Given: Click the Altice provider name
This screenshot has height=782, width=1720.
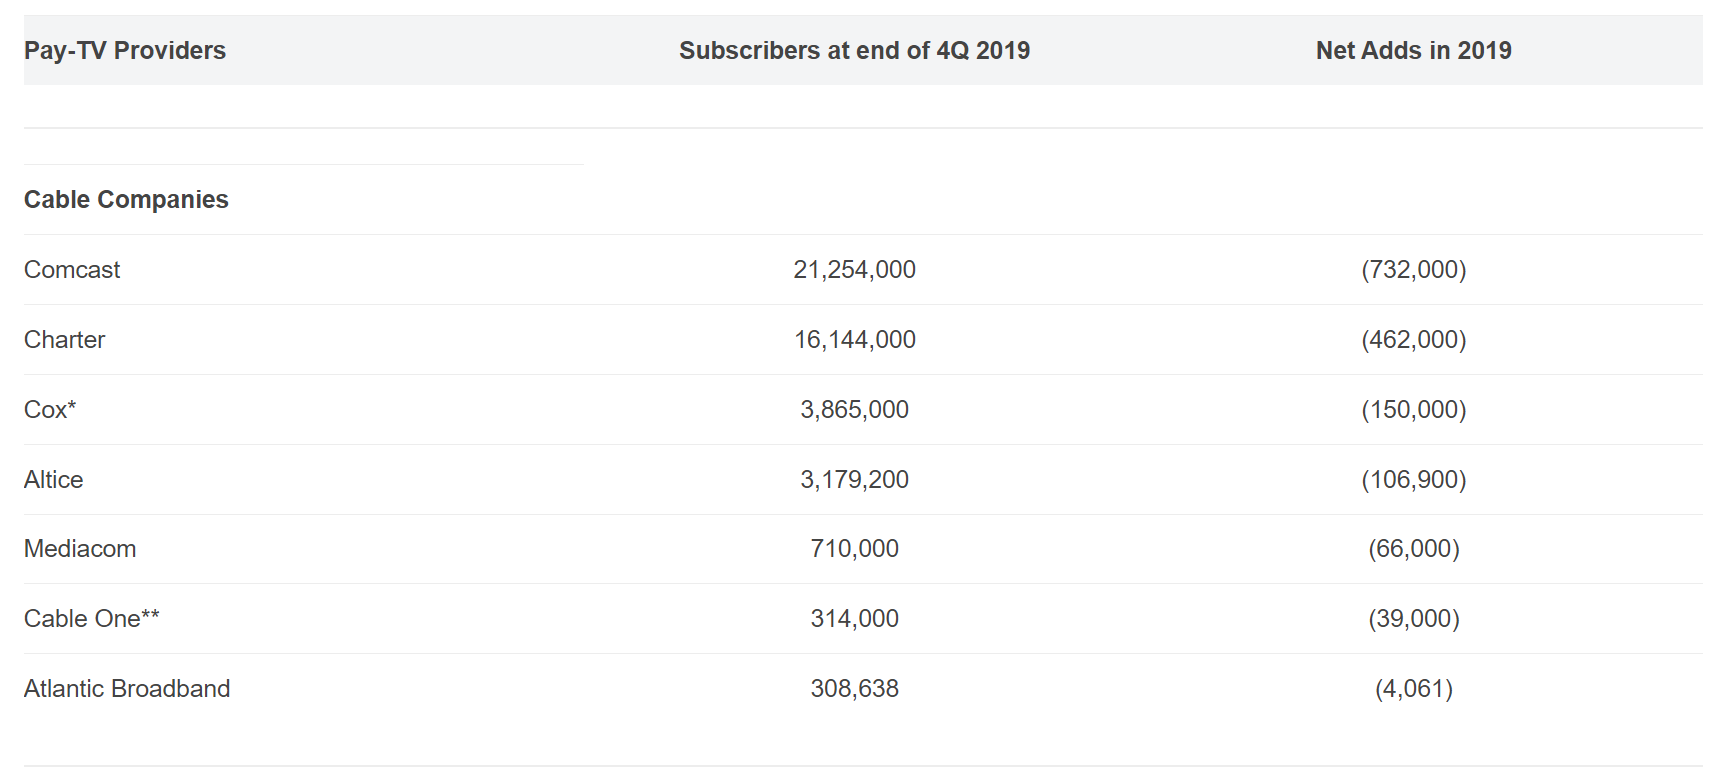Looking at the screenshot, I should click(x=53, y=480).
